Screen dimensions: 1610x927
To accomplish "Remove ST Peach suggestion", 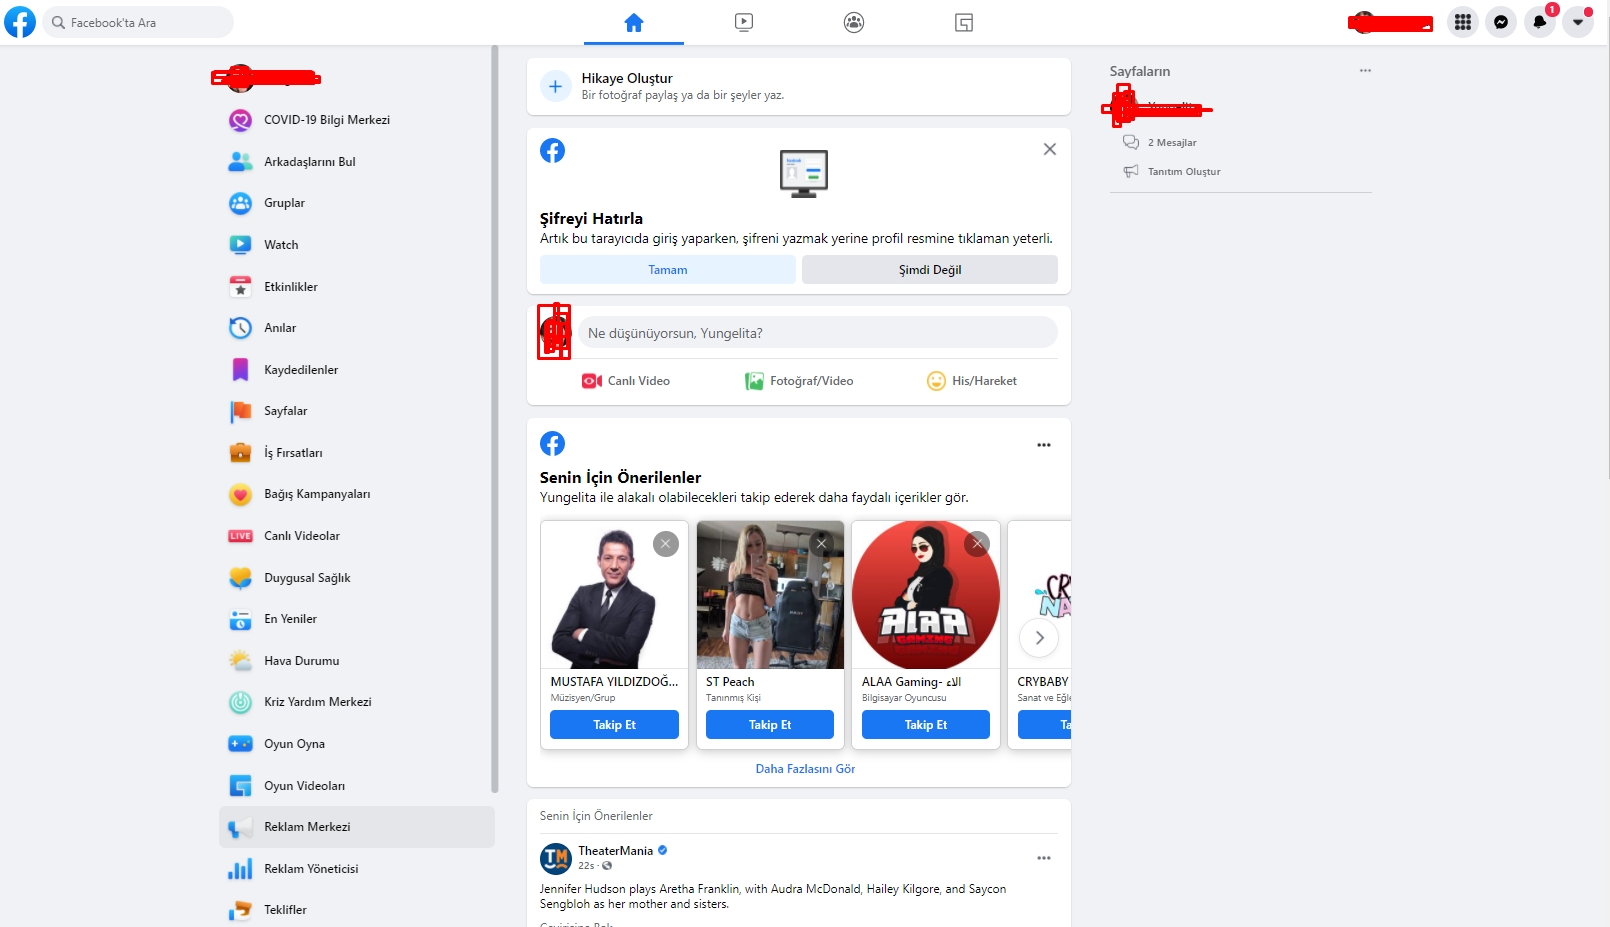I will point(822,544).
